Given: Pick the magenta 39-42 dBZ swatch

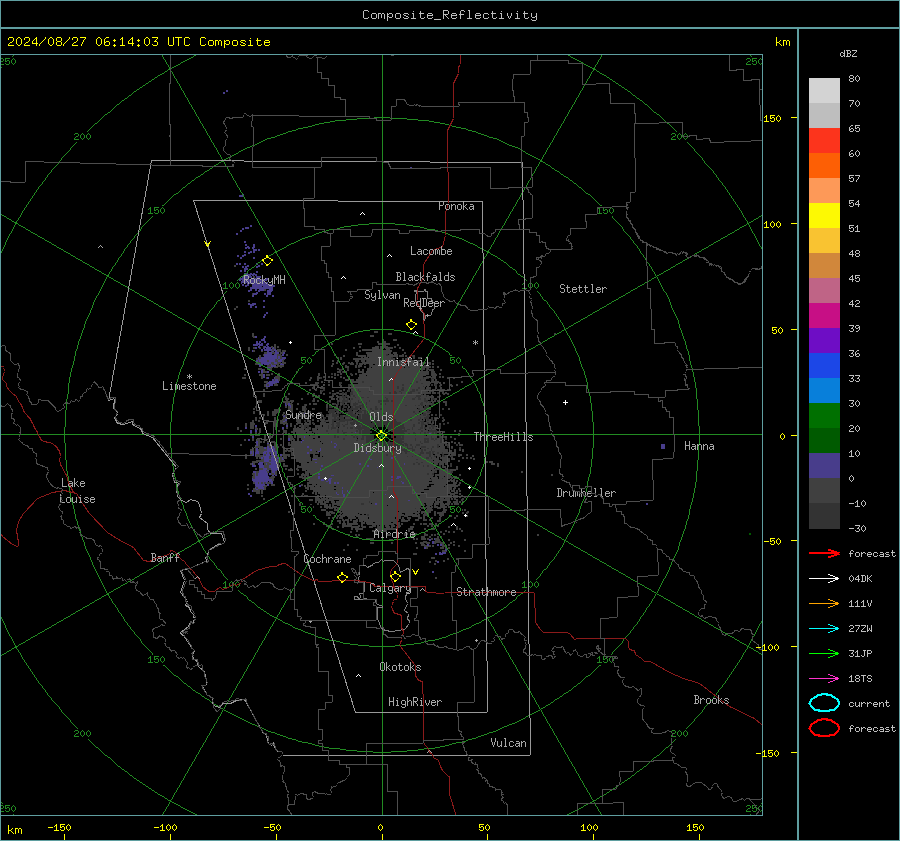Looking at the screenshot, I should 824,316.
